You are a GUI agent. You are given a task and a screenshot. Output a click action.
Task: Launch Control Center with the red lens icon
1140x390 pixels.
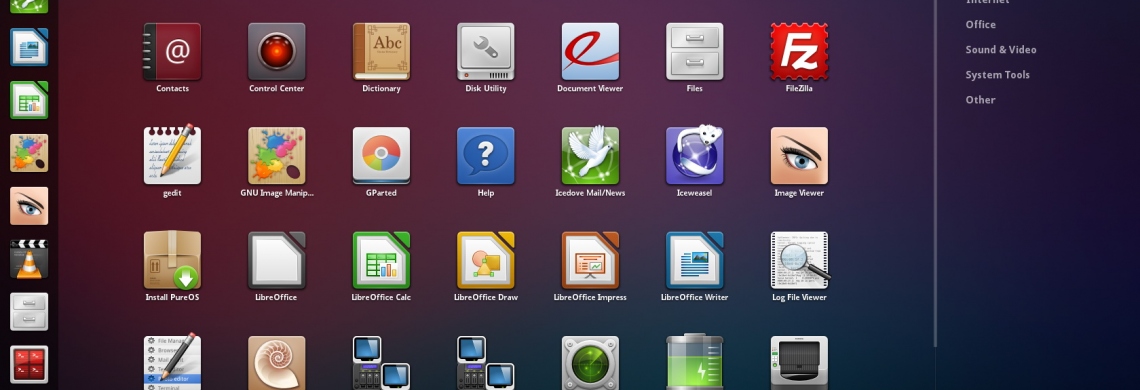(276, 52)
